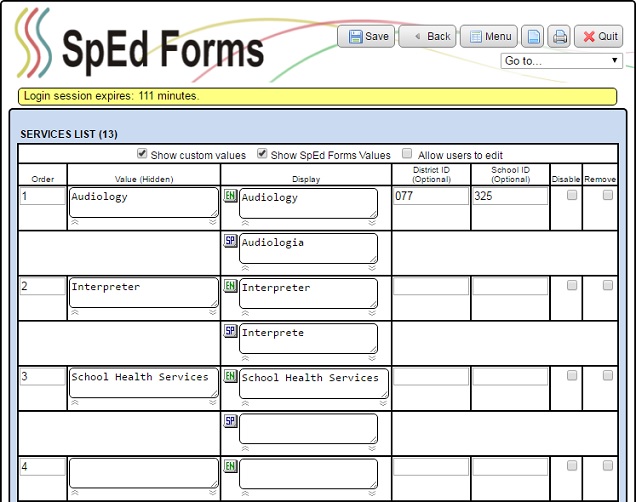The width and height of the screenshot is (636, 502).
Task: Save the services list
Action: [x=366, y=37]
